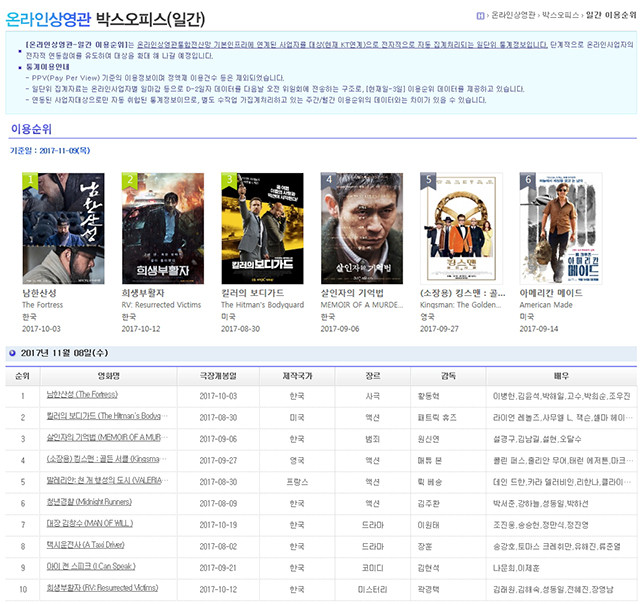640x604 pixels.
Task: Open 희생부활자 (RV: Resurrected Victims) table link
Action: pos(103,588)
